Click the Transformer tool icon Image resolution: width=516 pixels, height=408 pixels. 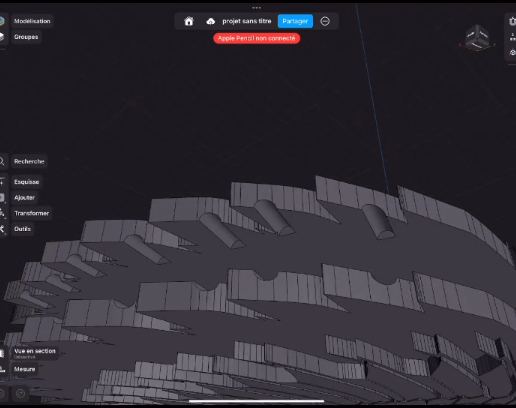[x=2, y=213]
